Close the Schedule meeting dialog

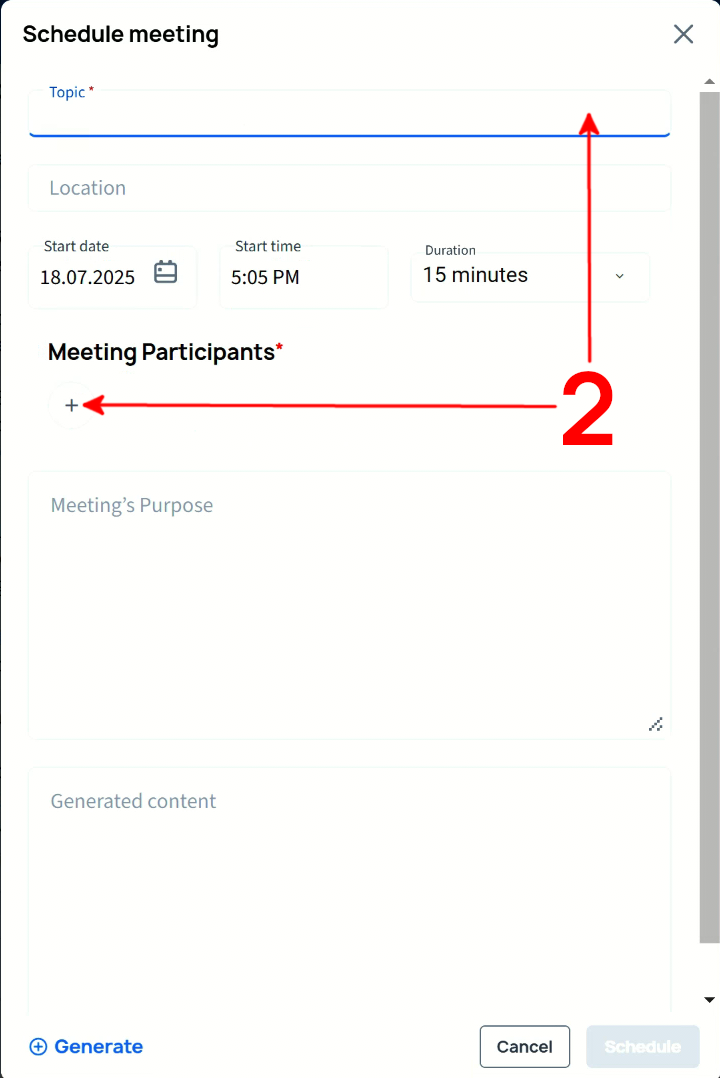(x=683, y=34)
